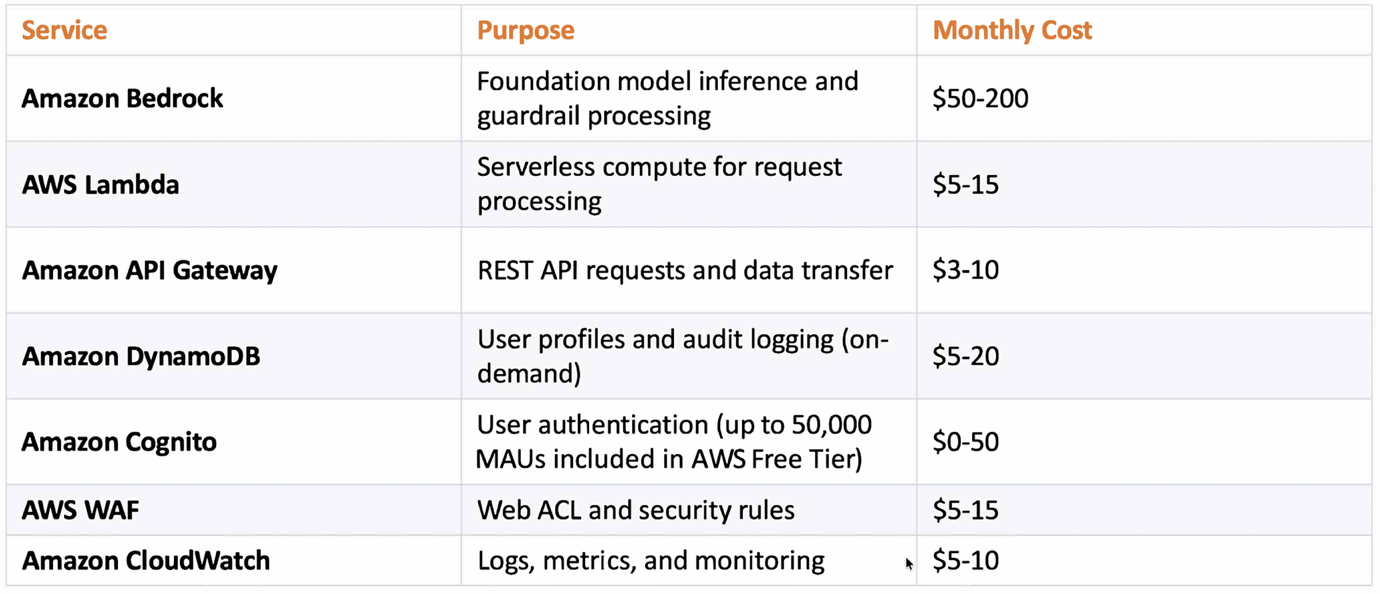
Task: Select the $3-10 monthly cost cell
Action: pos(965,270)
